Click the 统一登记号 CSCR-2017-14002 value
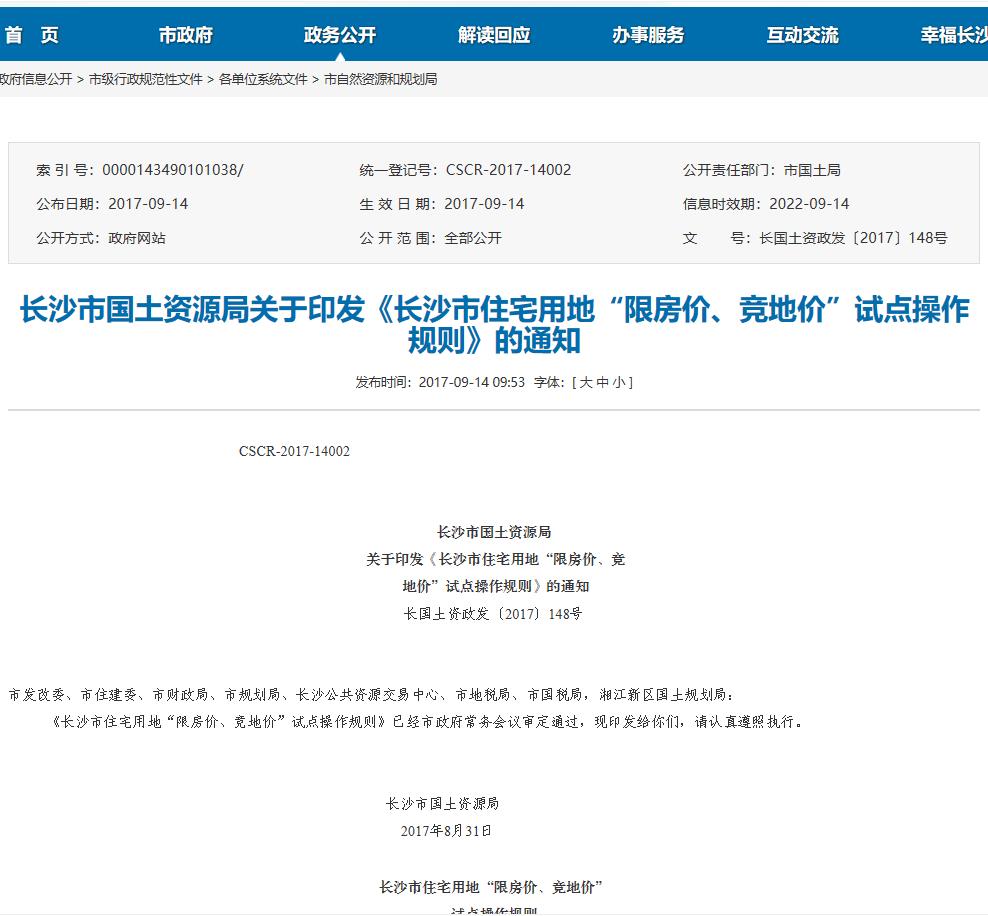This screenshot has width=988, height=916. click(510, 170)
